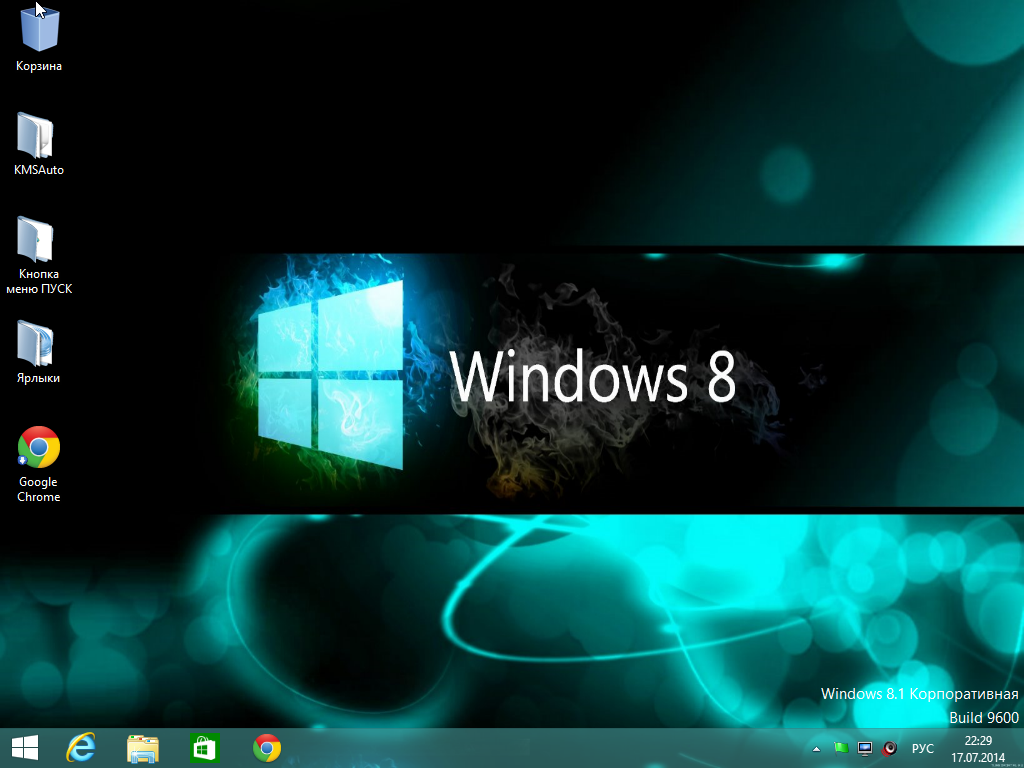Select the Кнопка меню ПУСК folder

36,239
